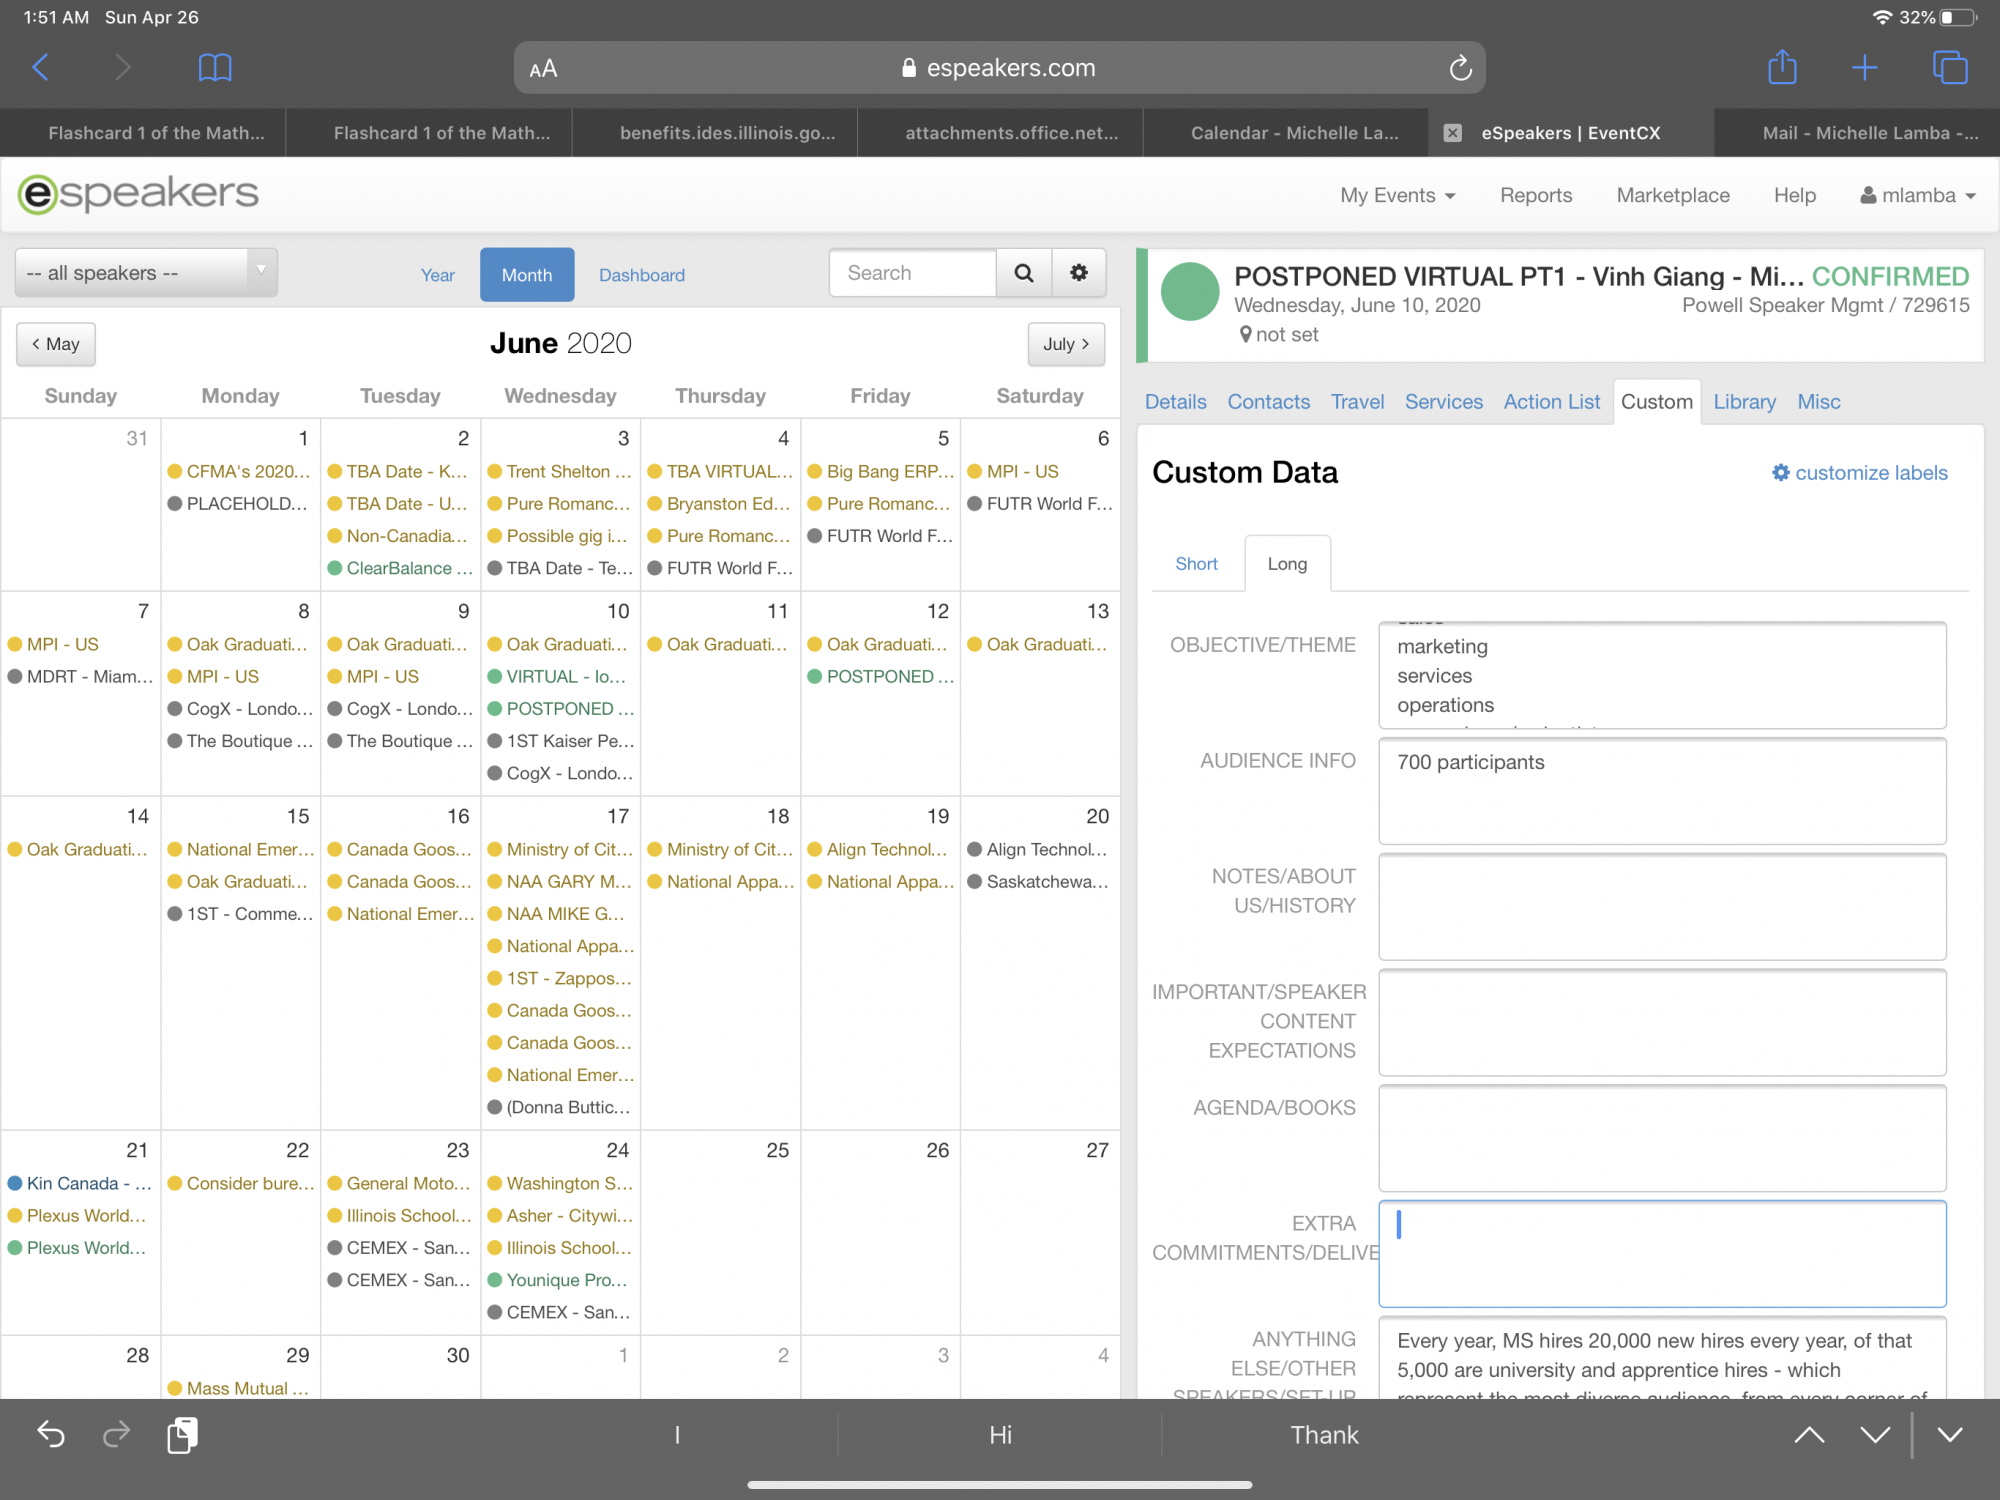Open (Donna Buttic... event on June 17
Viewport: 2000px width, 1500px height.
[x=560, y=1107]
